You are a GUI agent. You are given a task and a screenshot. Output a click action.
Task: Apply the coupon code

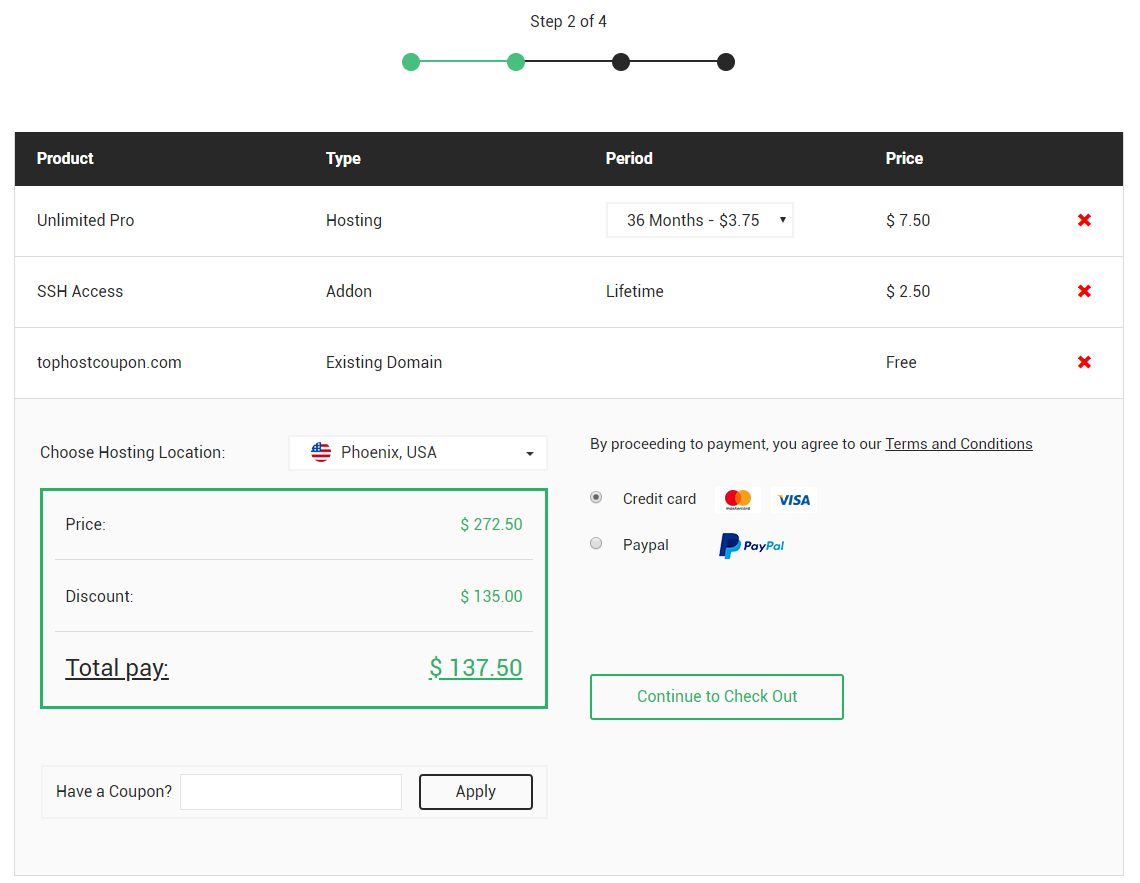(475, 791)
